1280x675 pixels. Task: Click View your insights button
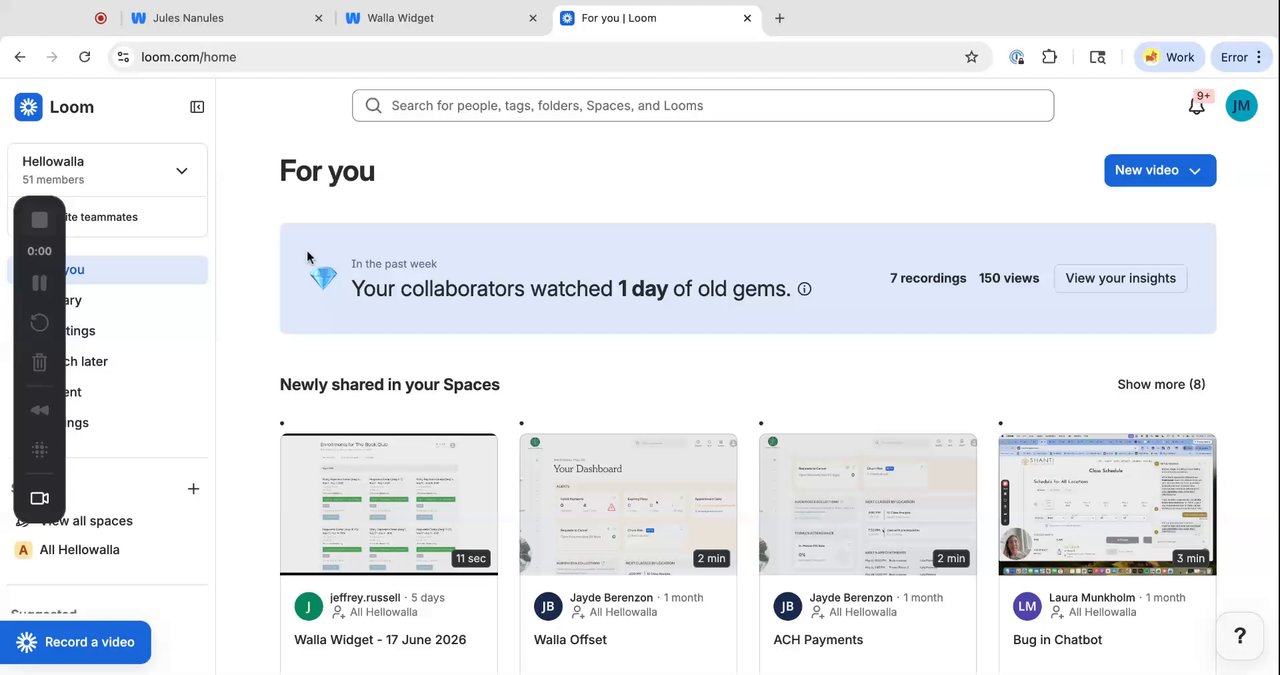coord(1120,278)
